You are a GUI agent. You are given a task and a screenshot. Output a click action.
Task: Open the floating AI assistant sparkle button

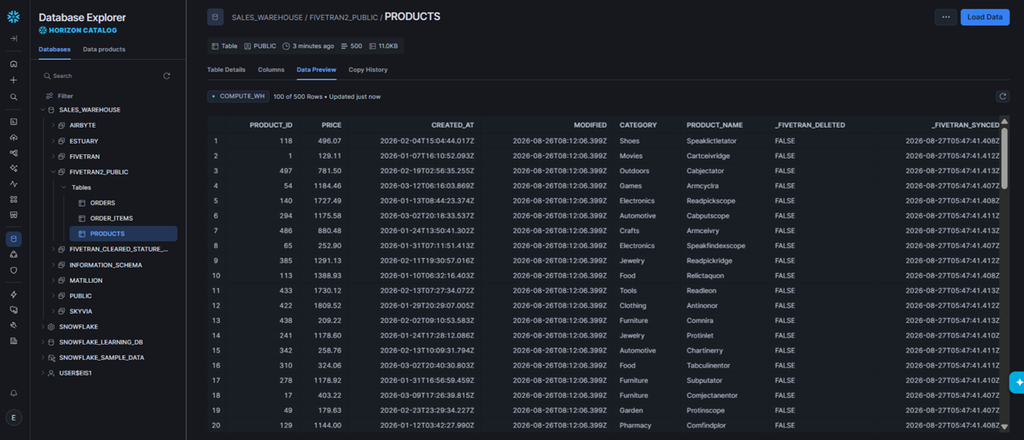pyautogui.click(x=1017, y=383)
